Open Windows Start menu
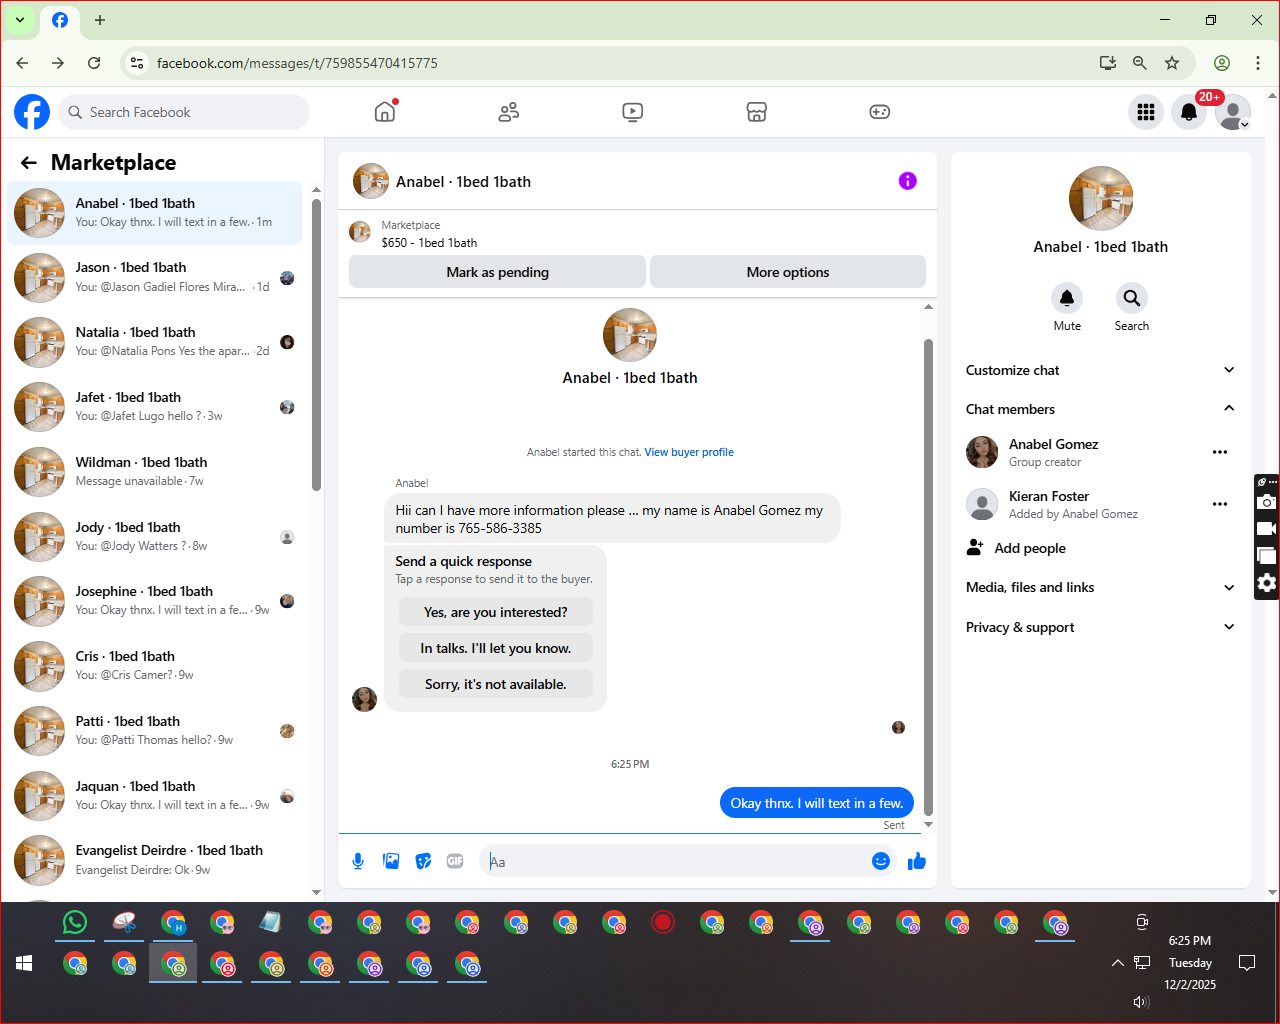 tap(25, 963)
